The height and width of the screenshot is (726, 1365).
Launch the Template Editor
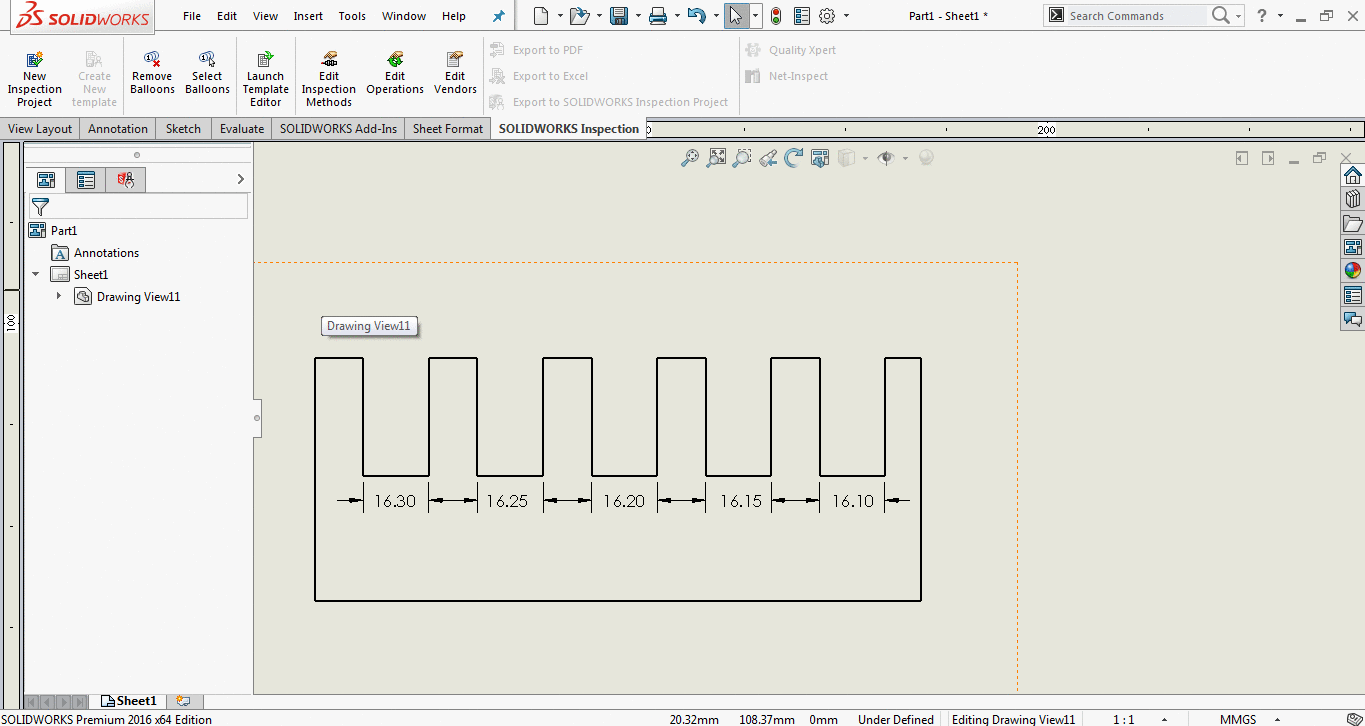(x=265, y=60)
